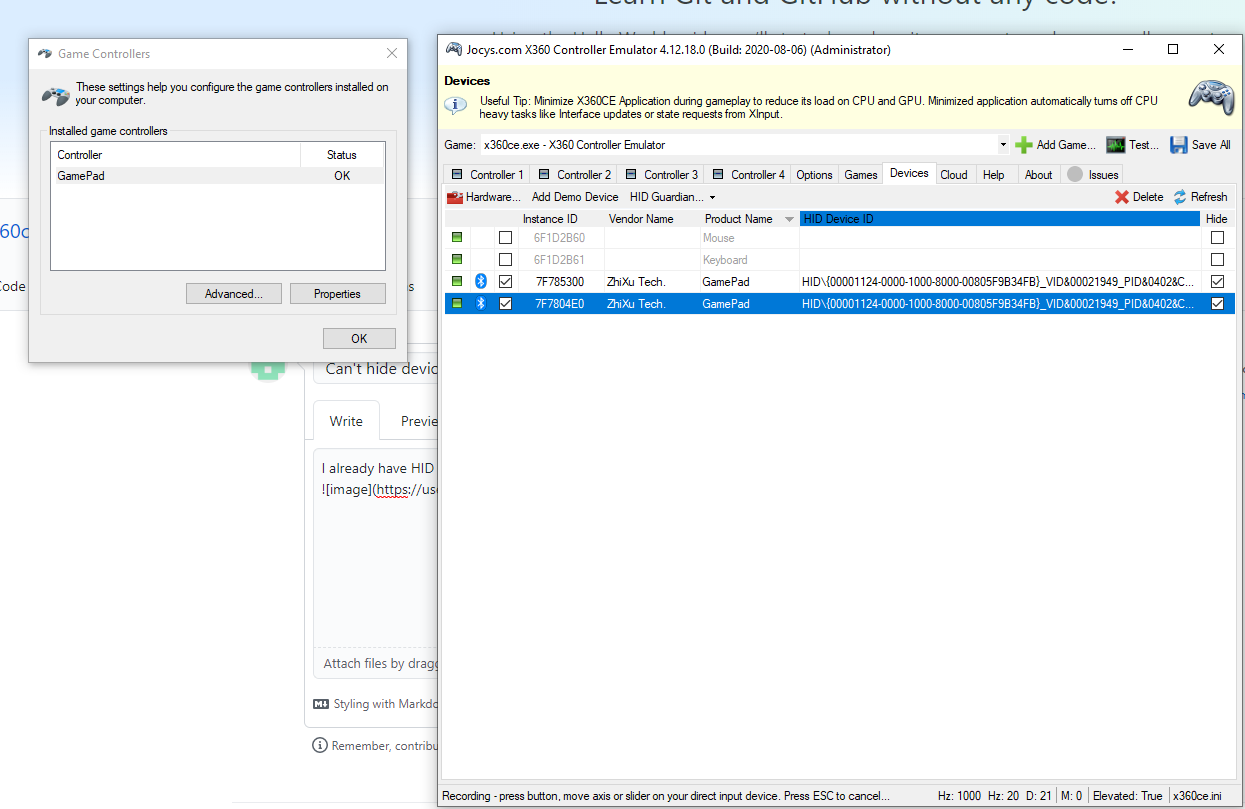Open the Test monitor icon
Image resolution: width=1245 pixels, height=809 pixels.
1116,145
